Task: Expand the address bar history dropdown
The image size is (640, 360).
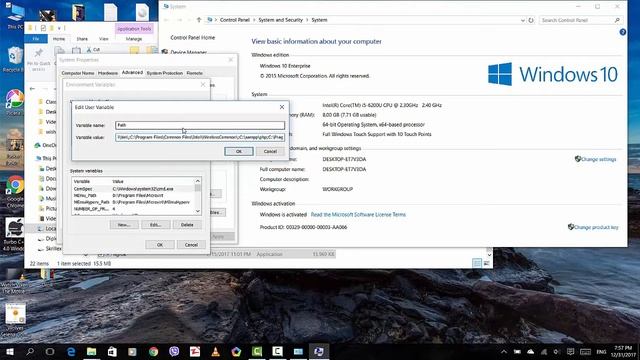Action: (522, 20)
